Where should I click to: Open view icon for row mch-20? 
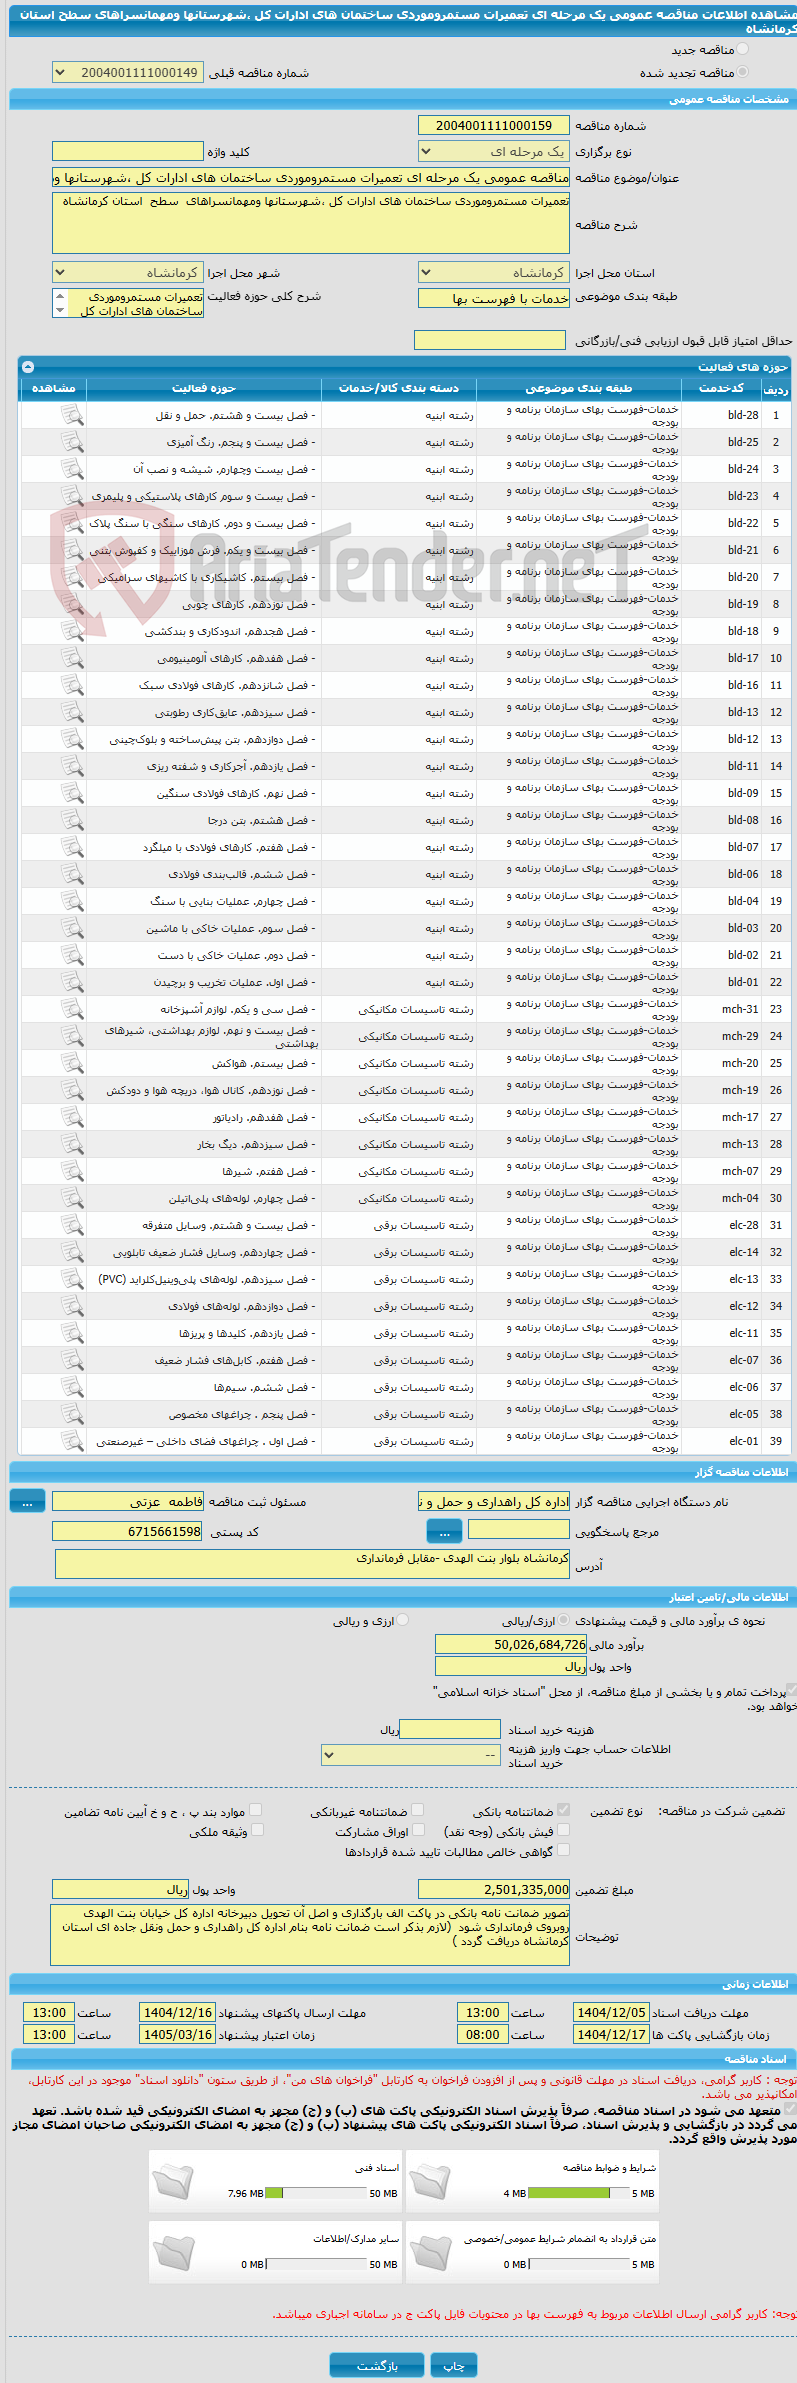(x=72, y=1063)
